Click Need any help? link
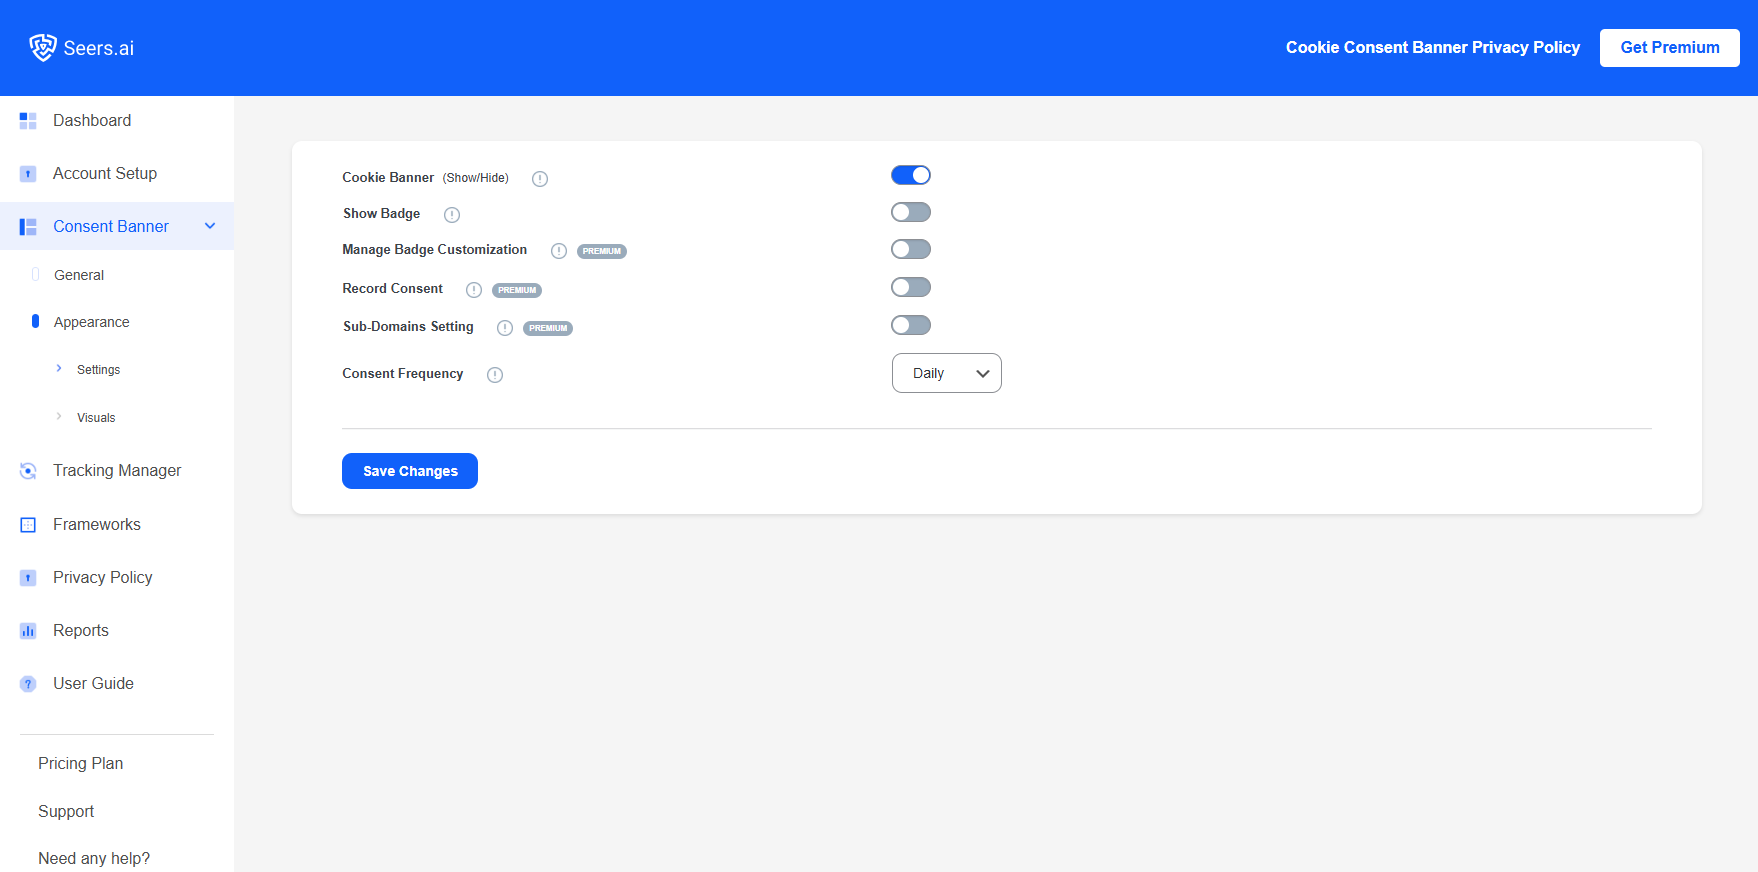This screenshot has height=872, width=1758. coord(94,859)
